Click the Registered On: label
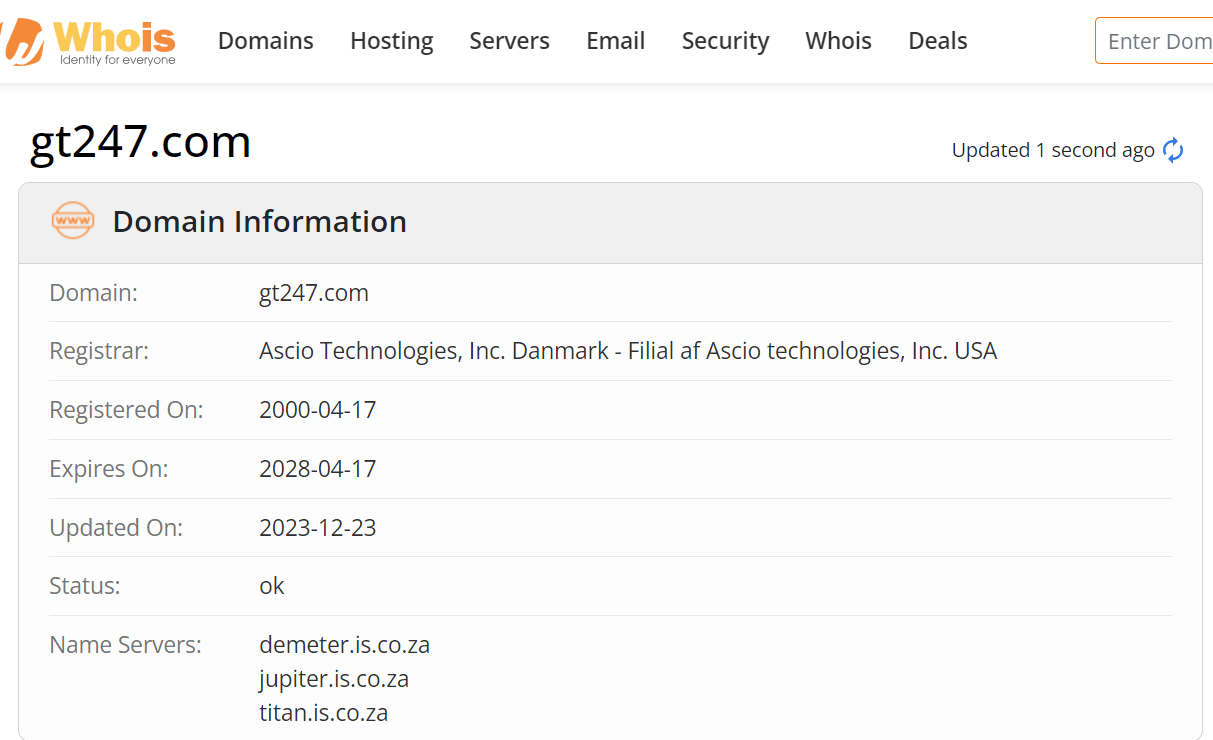This screenshot has height=740, width=1213. click(x=126, y=410)
